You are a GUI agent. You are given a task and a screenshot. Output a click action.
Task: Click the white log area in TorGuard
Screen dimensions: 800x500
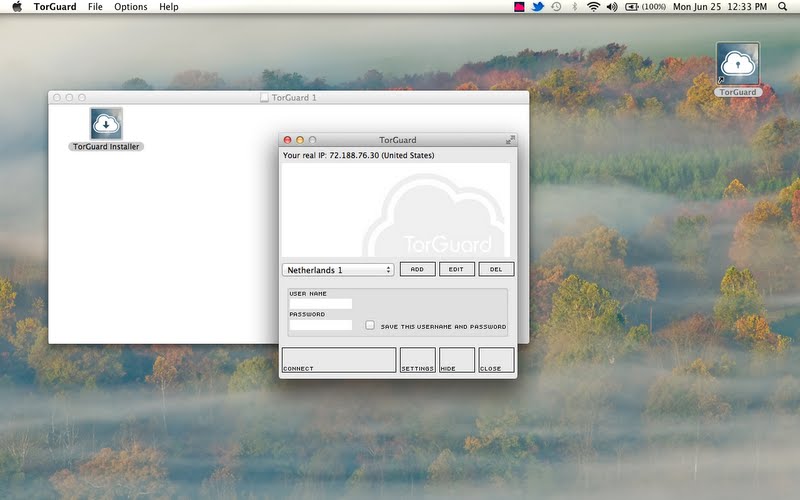tap(395, 210)
